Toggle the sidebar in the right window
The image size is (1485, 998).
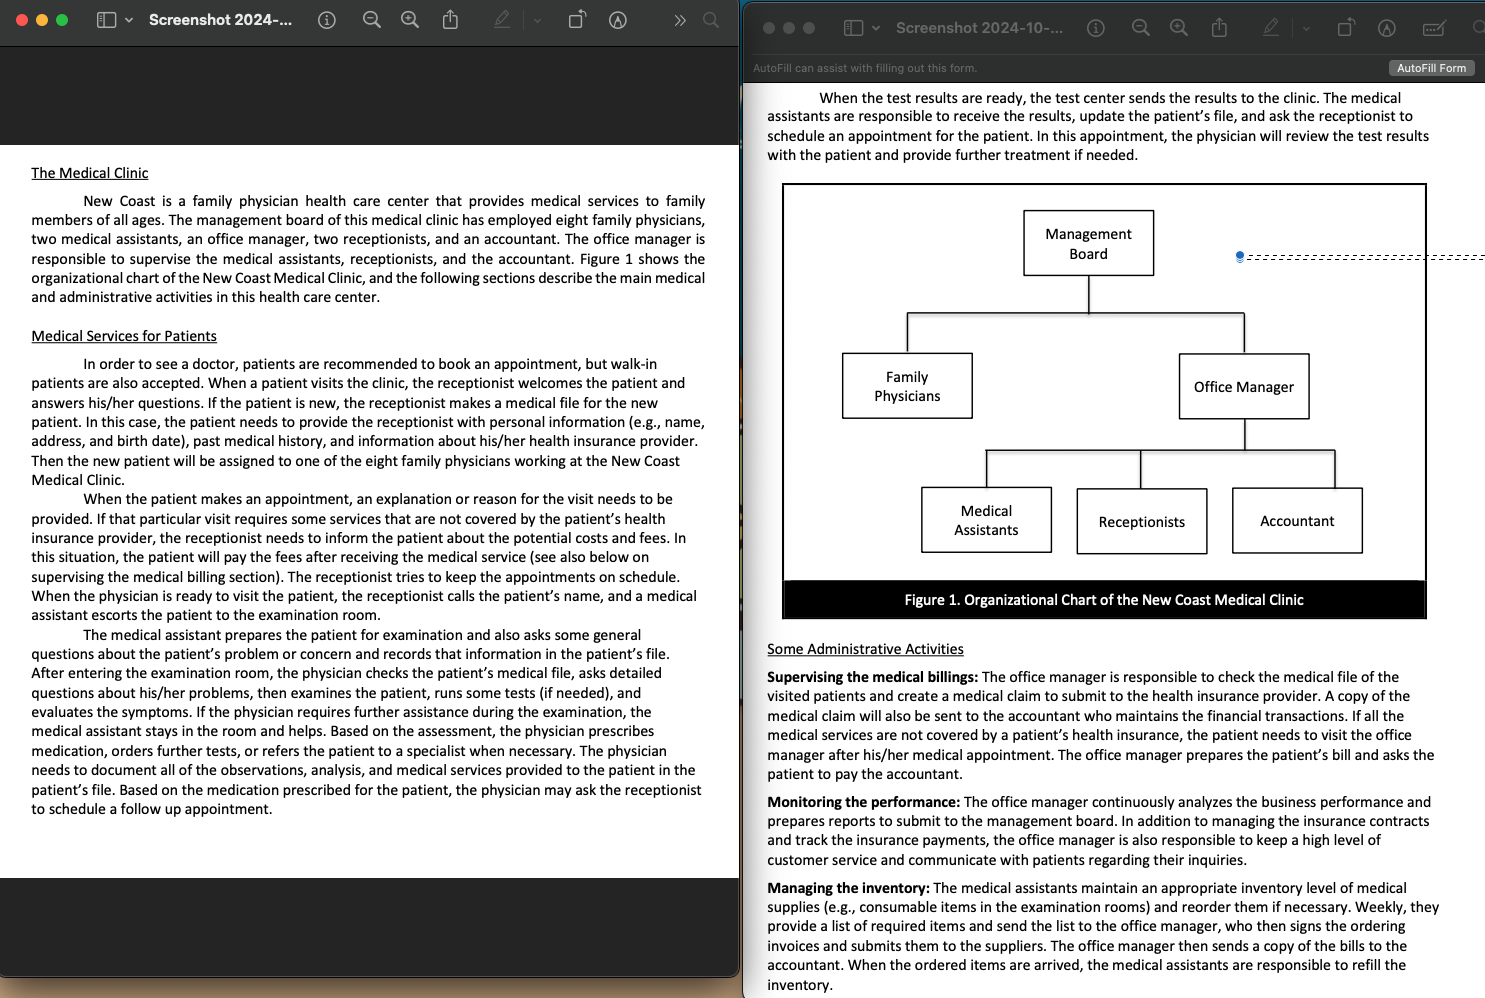855,28
